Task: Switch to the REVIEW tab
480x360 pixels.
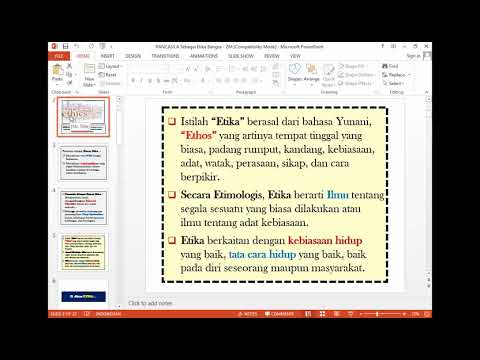Action: point(272,56)
